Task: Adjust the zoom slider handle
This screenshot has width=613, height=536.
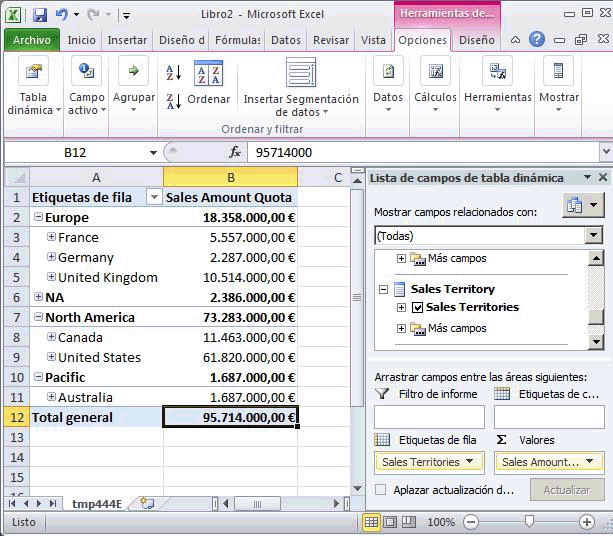Action: [529, 521]
